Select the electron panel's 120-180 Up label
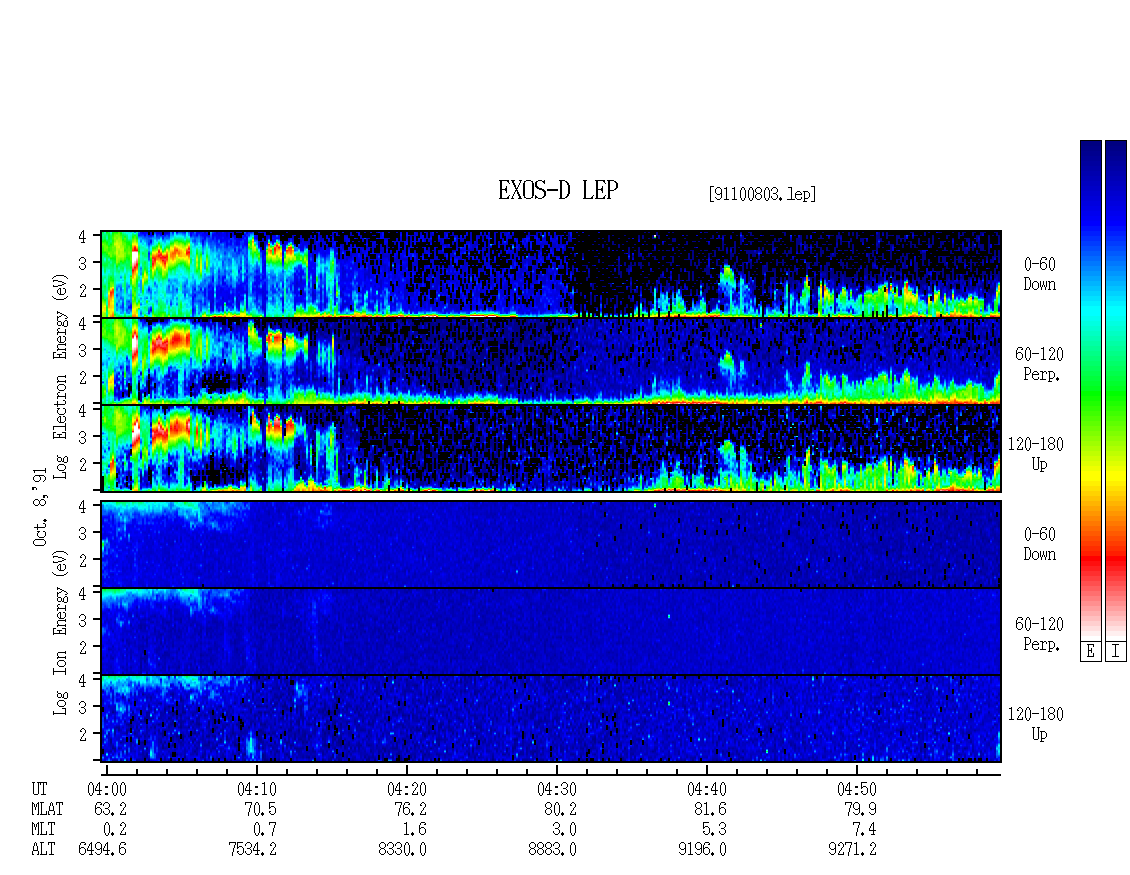The width and height of the screenshot is (1130, 875). 1036,454
